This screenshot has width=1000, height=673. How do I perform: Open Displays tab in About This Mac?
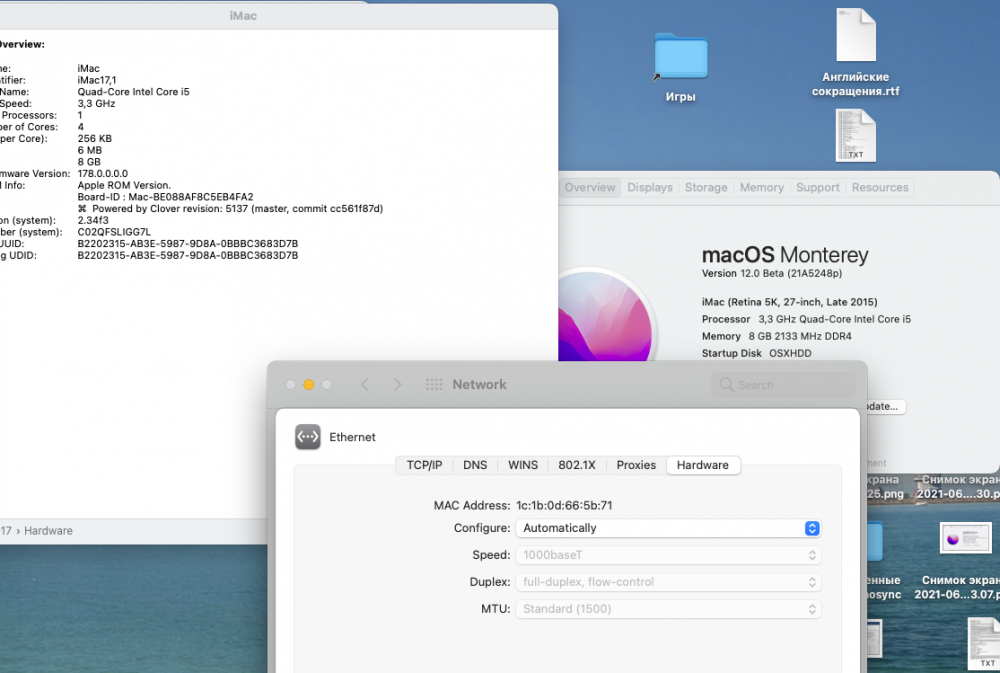(x=650, y=188)
